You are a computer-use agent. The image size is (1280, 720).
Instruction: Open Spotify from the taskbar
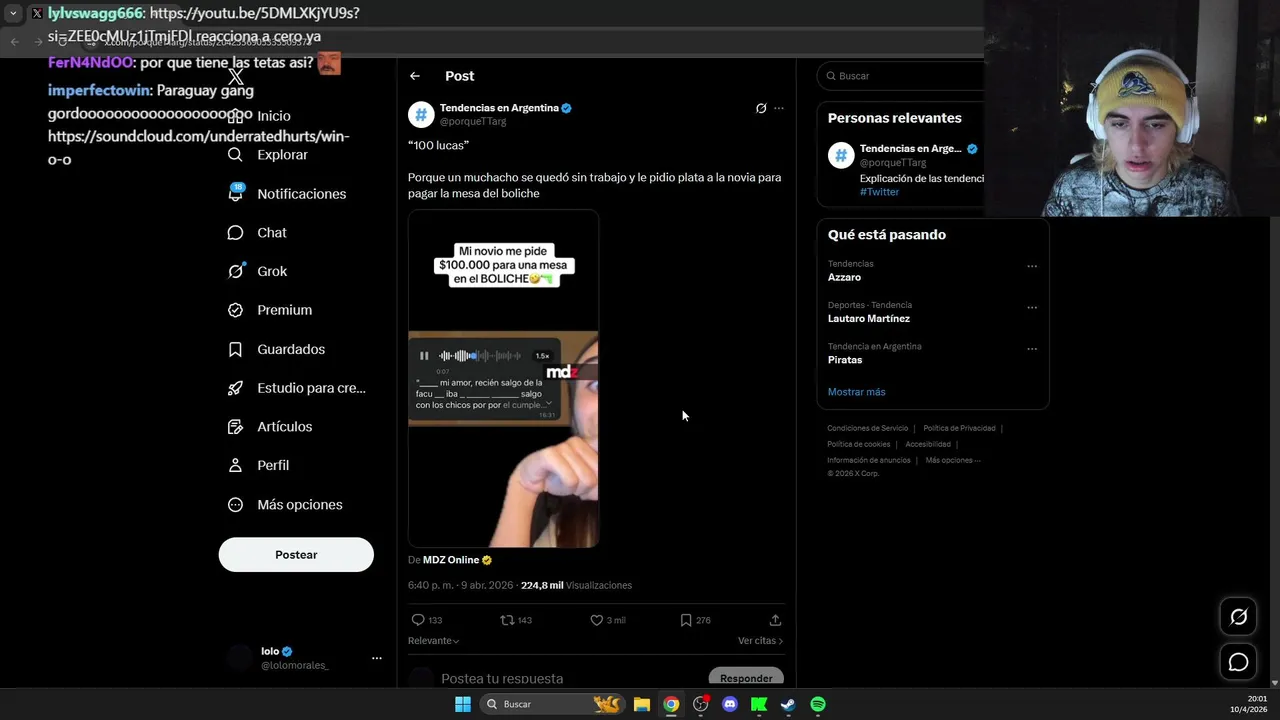818,704
